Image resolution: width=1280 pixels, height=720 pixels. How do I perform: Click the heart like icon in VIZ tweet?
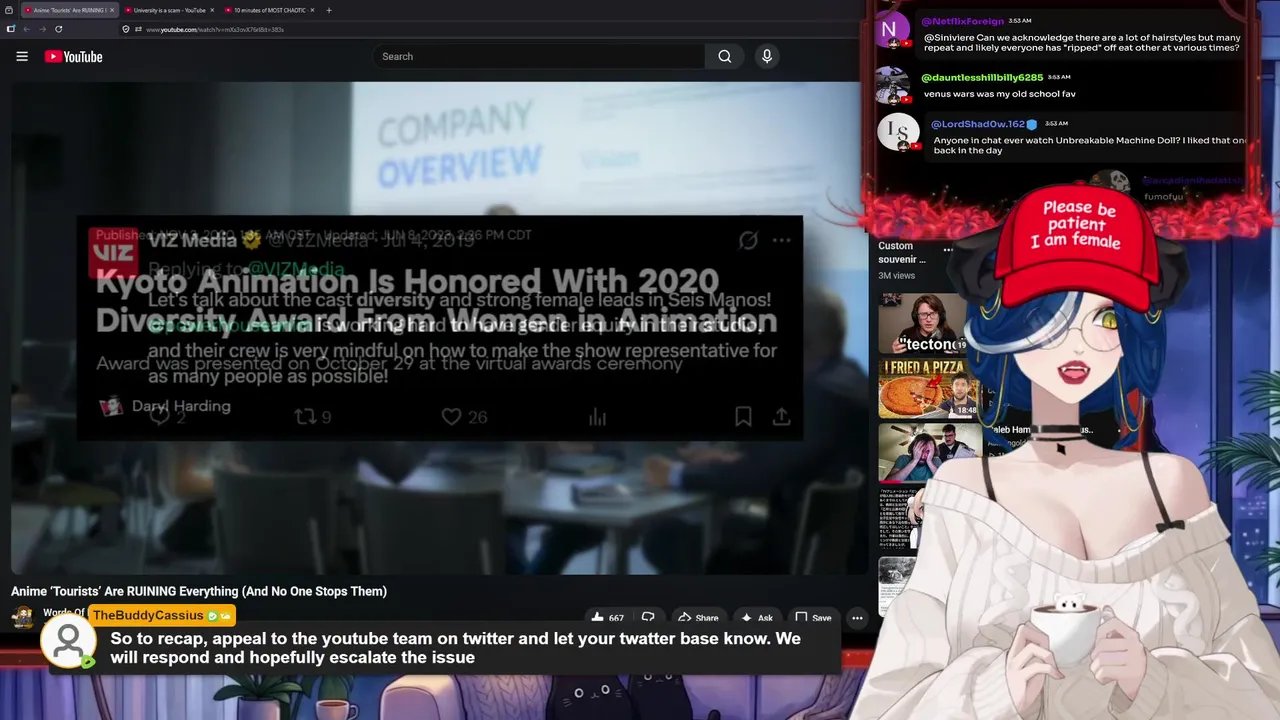pos(451,416)
